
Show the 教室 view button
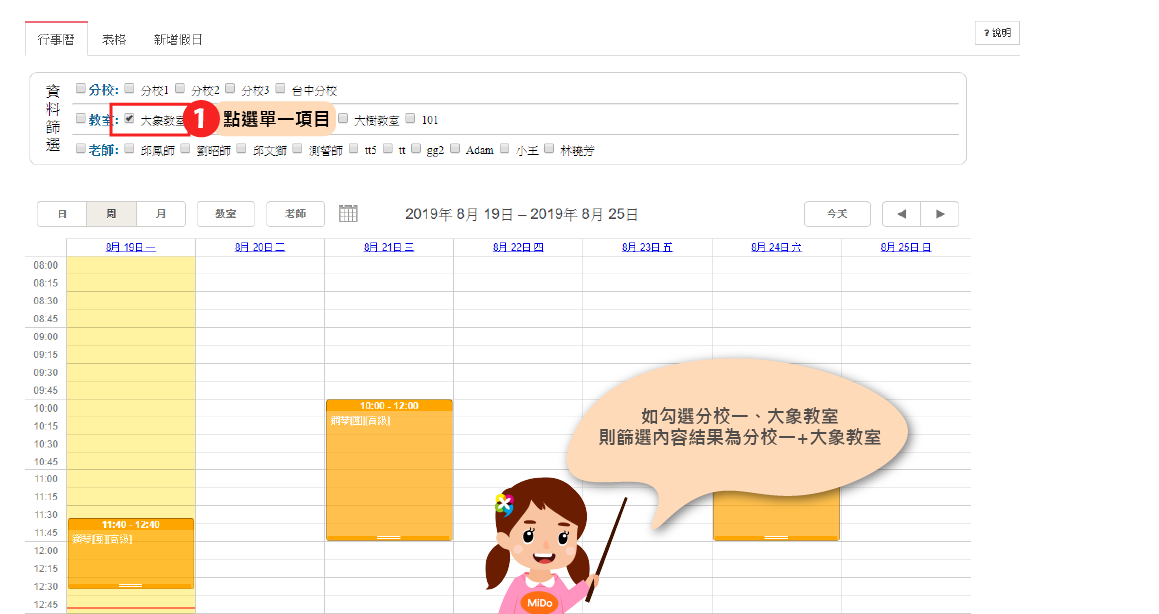(226, 214)
